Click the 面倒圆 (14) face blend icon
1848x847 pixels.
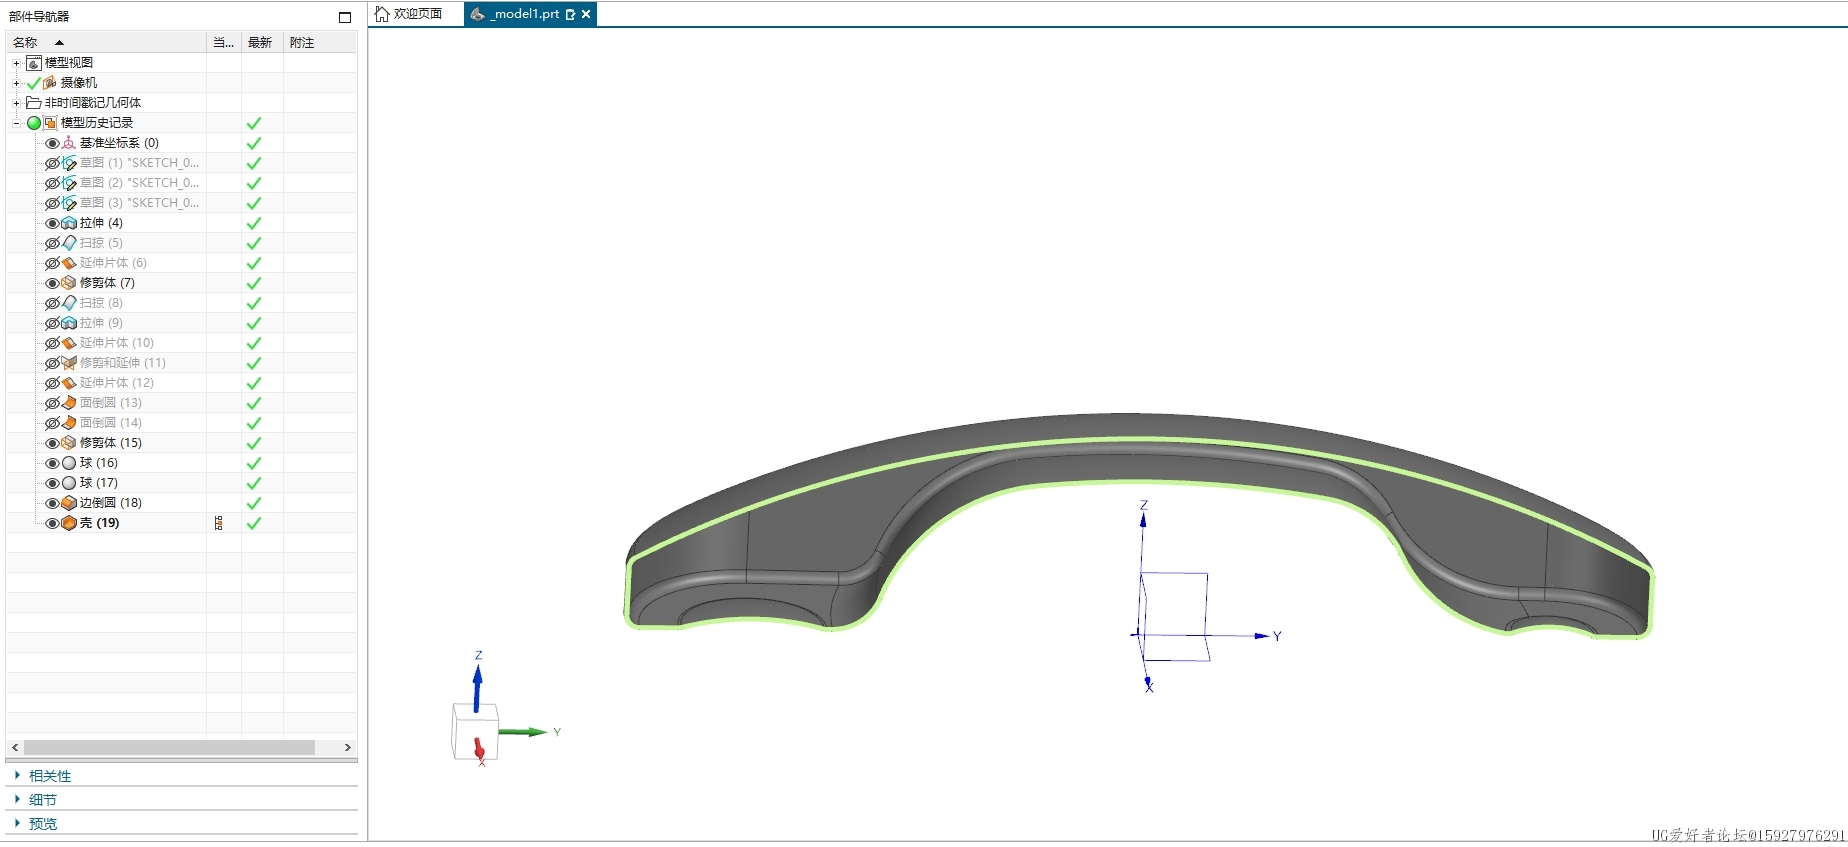point(69,423)
